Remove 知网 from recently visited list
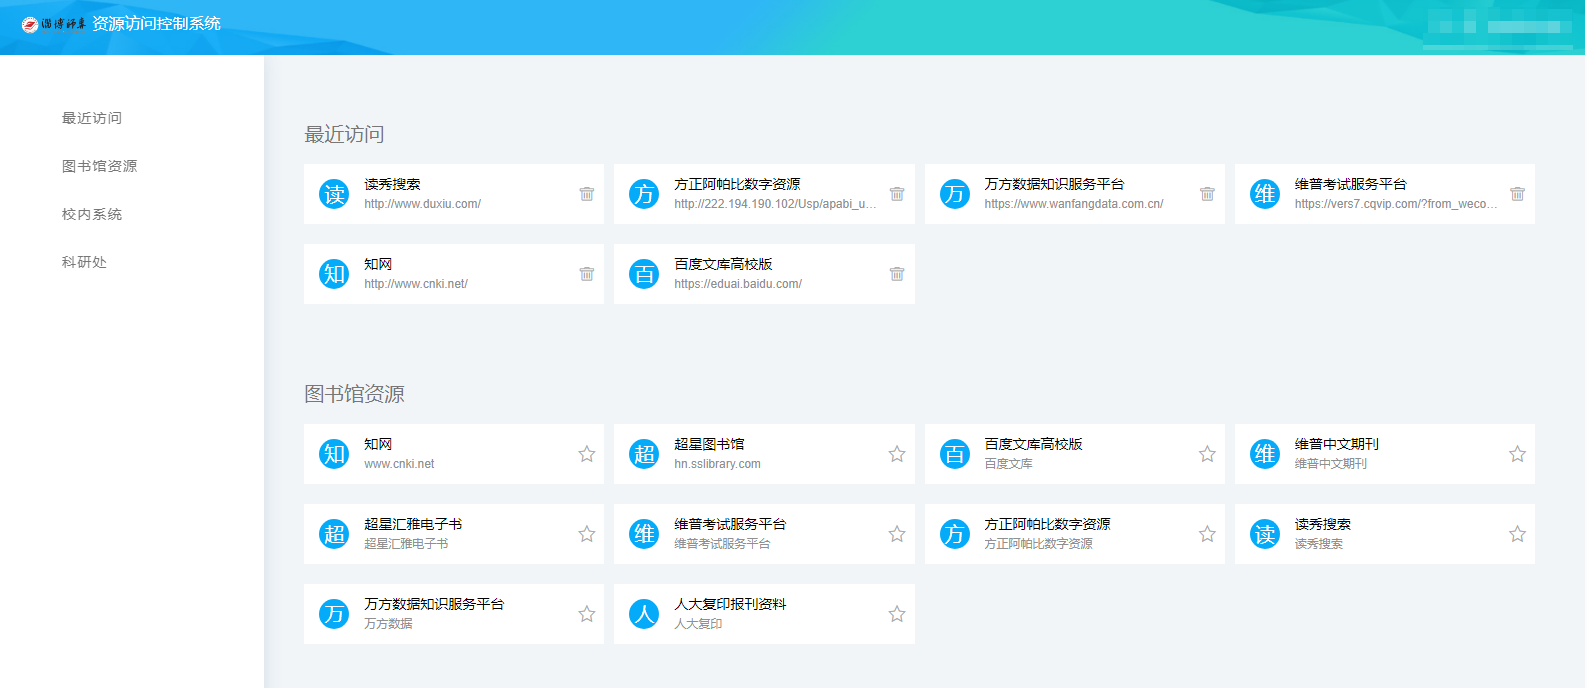Image resolution: width=1587 pixels, height=688 pixels. tap(586, 274)
